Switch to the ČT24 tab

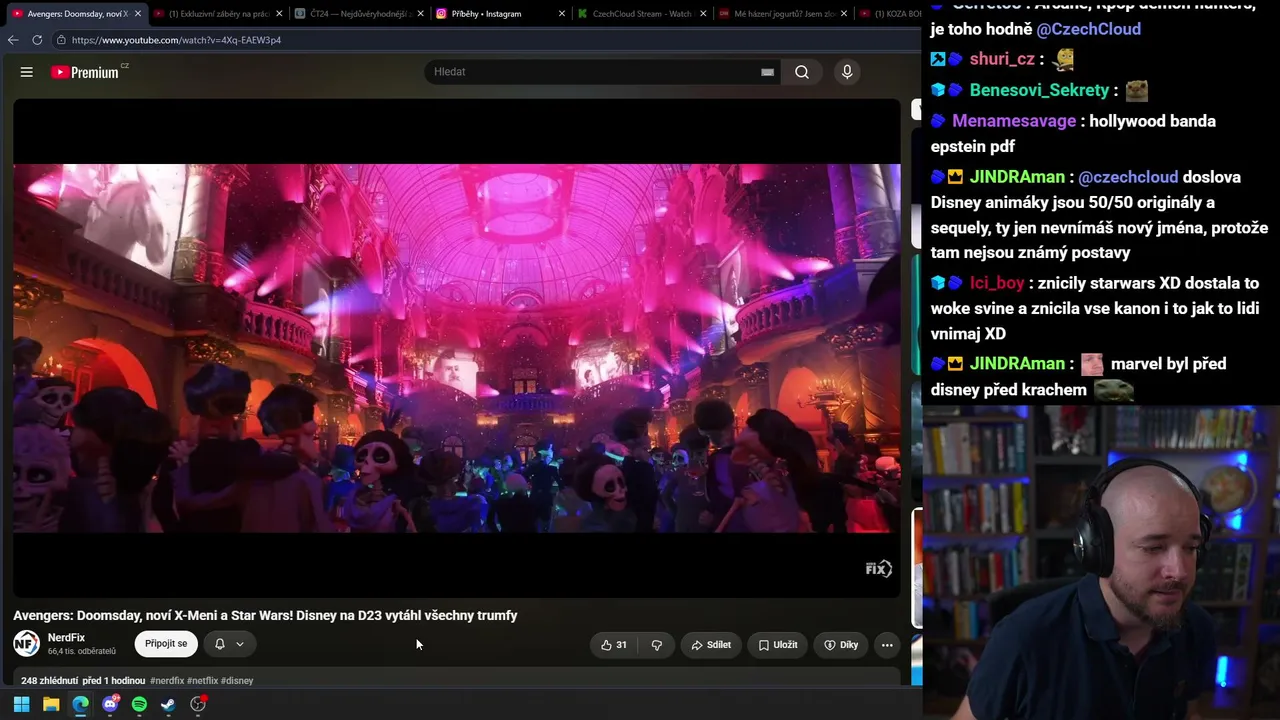[359, 14]
